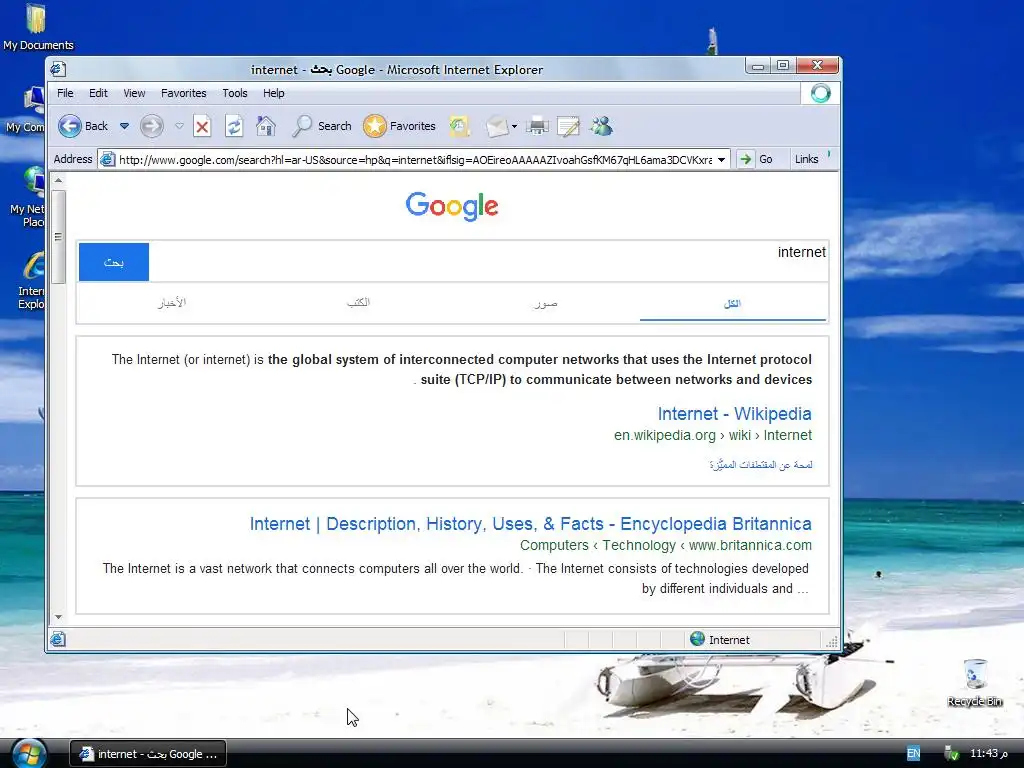
Task: Stop loading with the red X icon
Action: pos(202,126)
